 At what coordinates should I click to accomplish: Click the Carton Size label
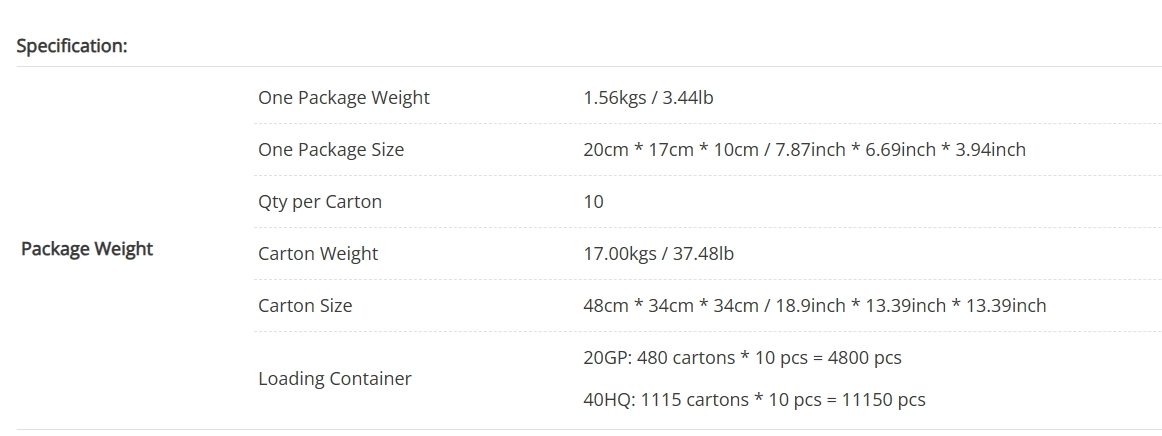pos(305,305)
